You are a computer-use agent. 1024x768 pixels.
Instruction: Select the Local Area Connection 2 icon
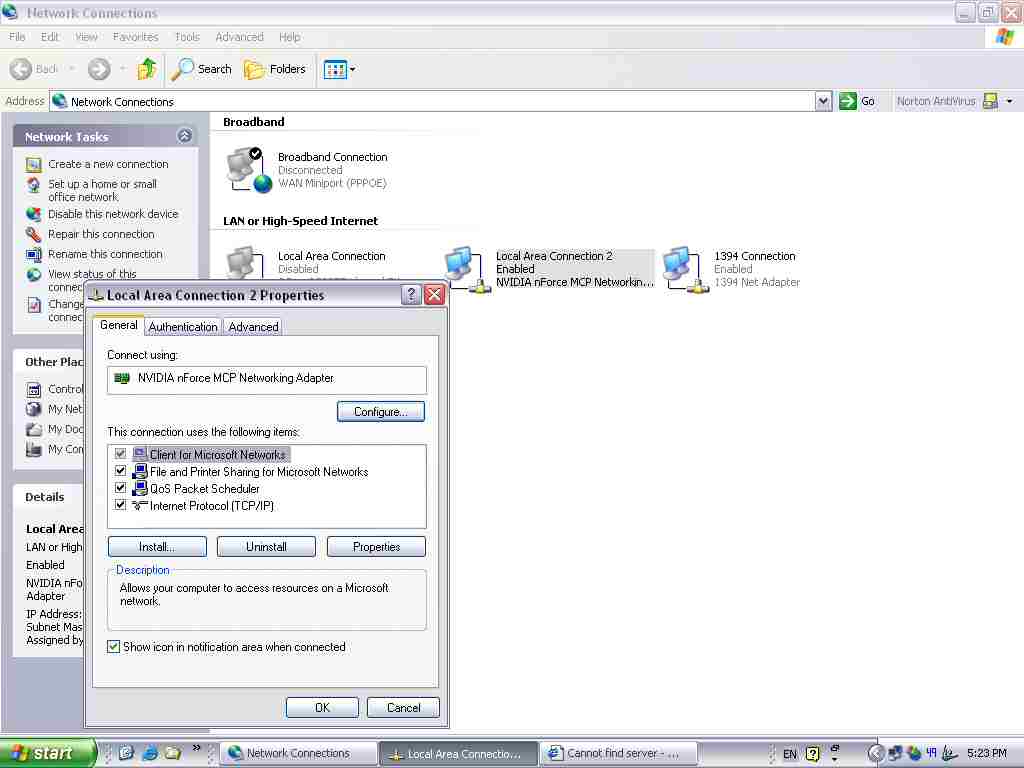(468, 270)
